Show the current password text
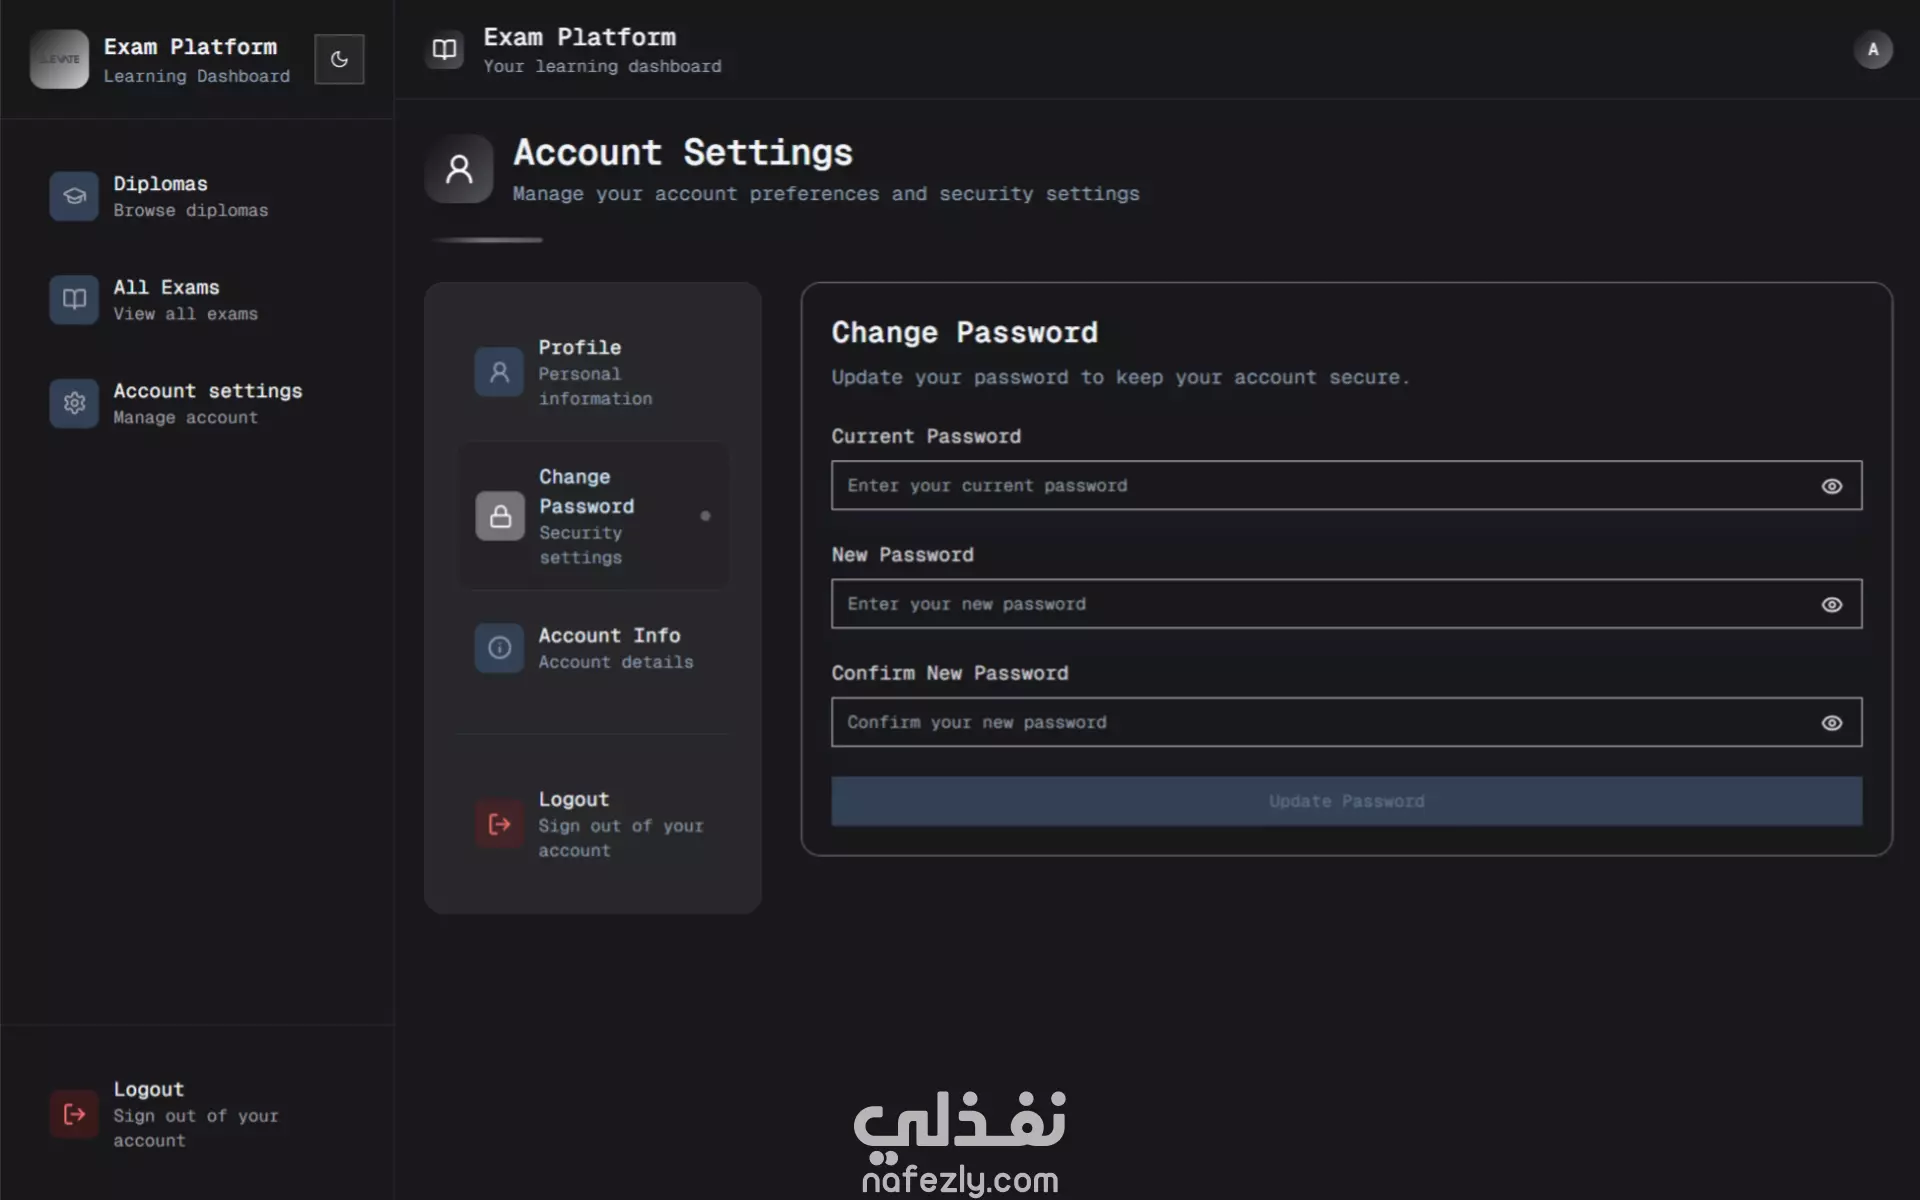The width and height of the screenshot is (1920, 1200). [x=1831, y=486]
